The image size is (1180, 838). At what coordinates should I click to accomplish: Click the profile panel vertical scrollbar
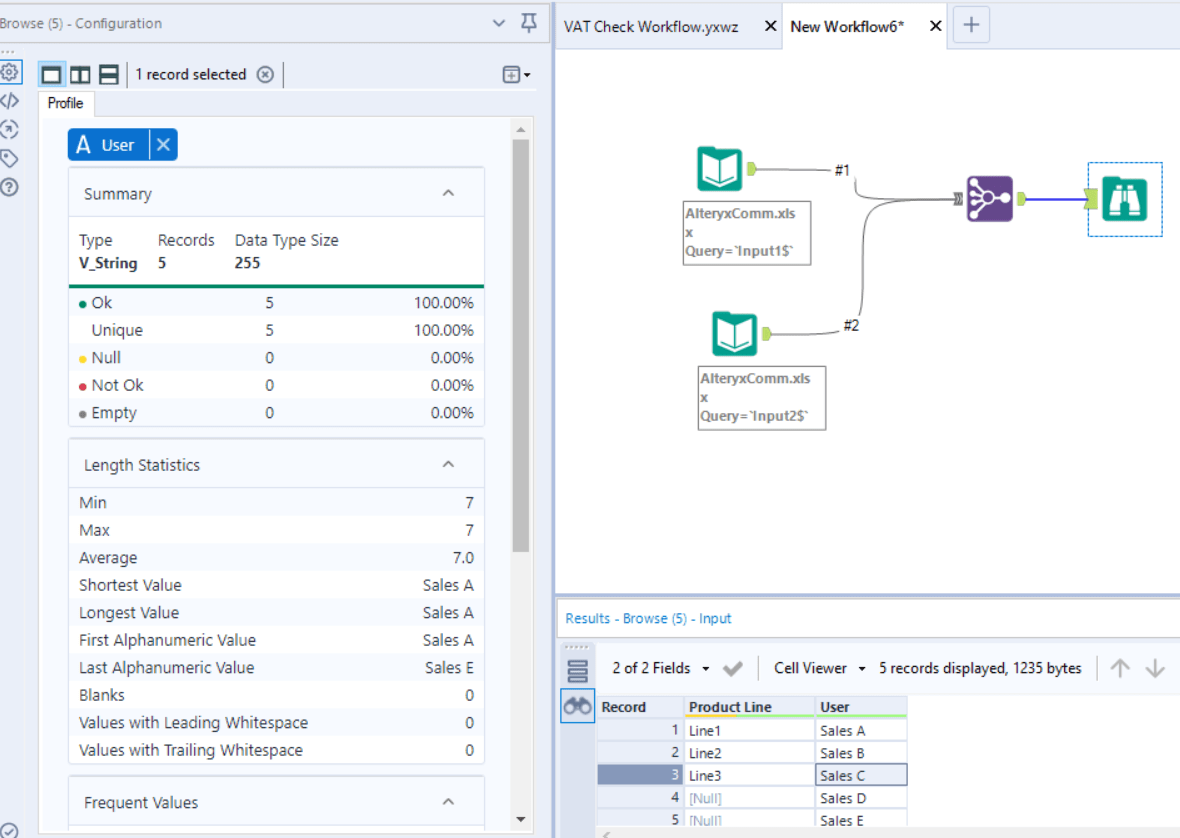pyautogui.click(x=521, y=346)
